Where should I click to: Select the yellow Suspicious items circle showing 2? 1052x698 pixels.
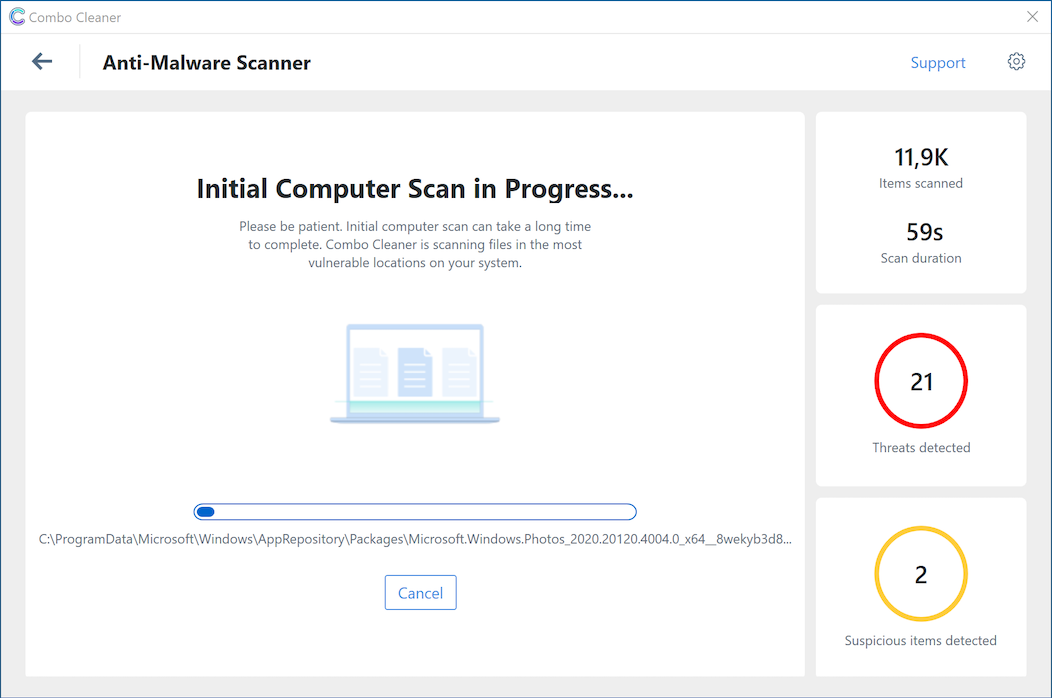[x=920, y=573]
